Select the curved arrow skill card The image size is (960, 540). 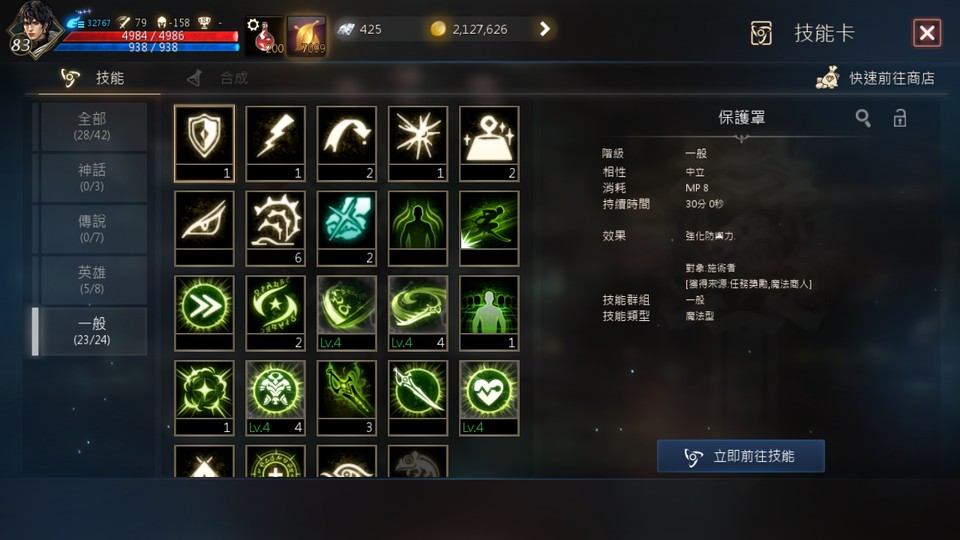pos(347,143)
